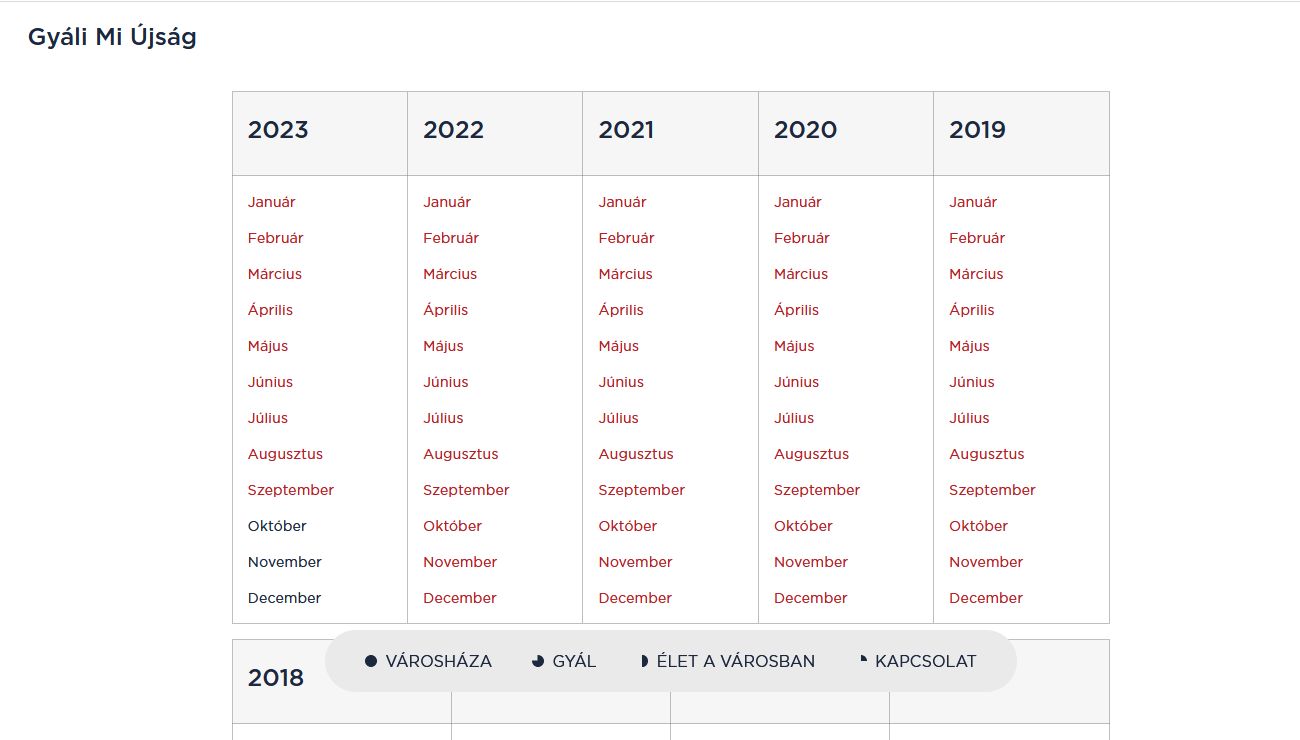Viewport: 1300px width, 740px height.
Task: Open Május under the 2022 heading
Action: 443,346
